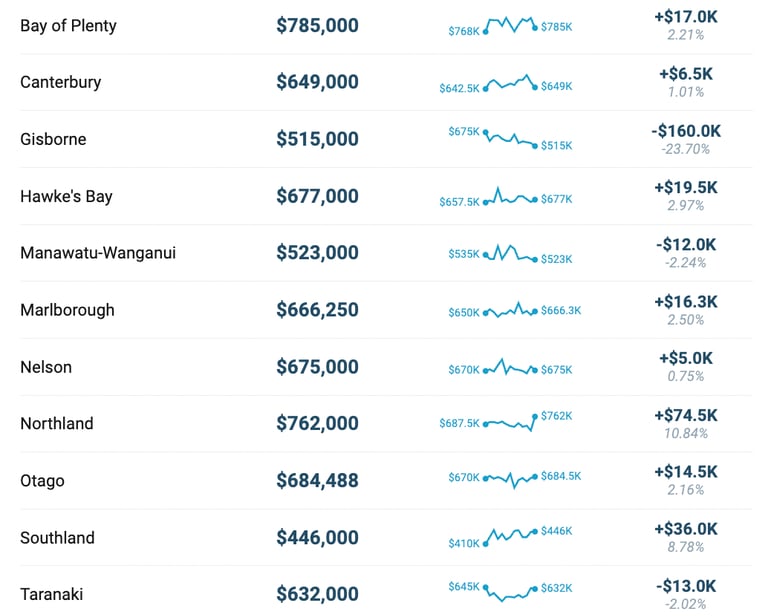Screen dimensions: 768x616
Task: Select the -$160.0K Gisborne change figure
Action: [x=686, y=131]
